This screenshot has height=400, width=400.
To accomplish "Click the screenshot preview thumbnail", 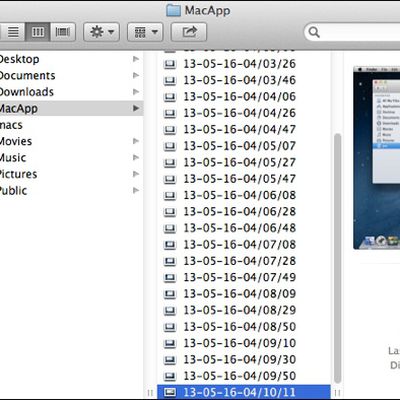I will coord(377,157).
